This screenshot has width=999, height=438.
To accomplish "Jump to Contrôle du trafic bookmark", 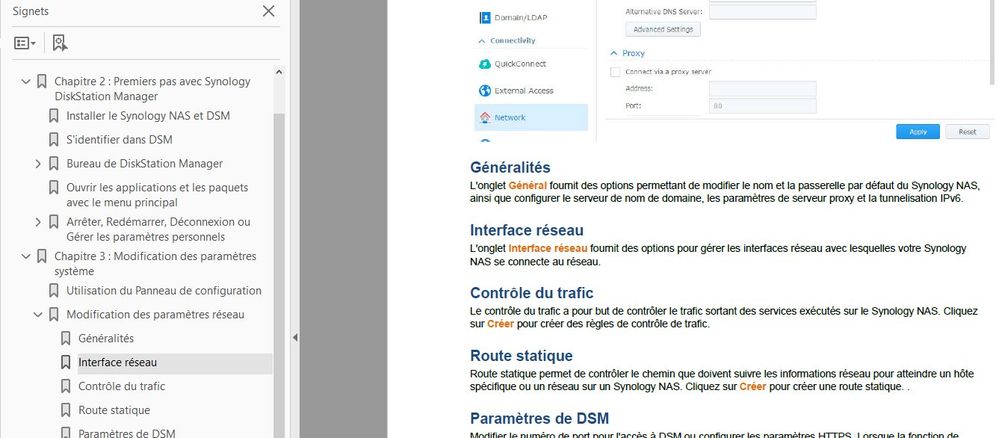I will click(121, 386).
